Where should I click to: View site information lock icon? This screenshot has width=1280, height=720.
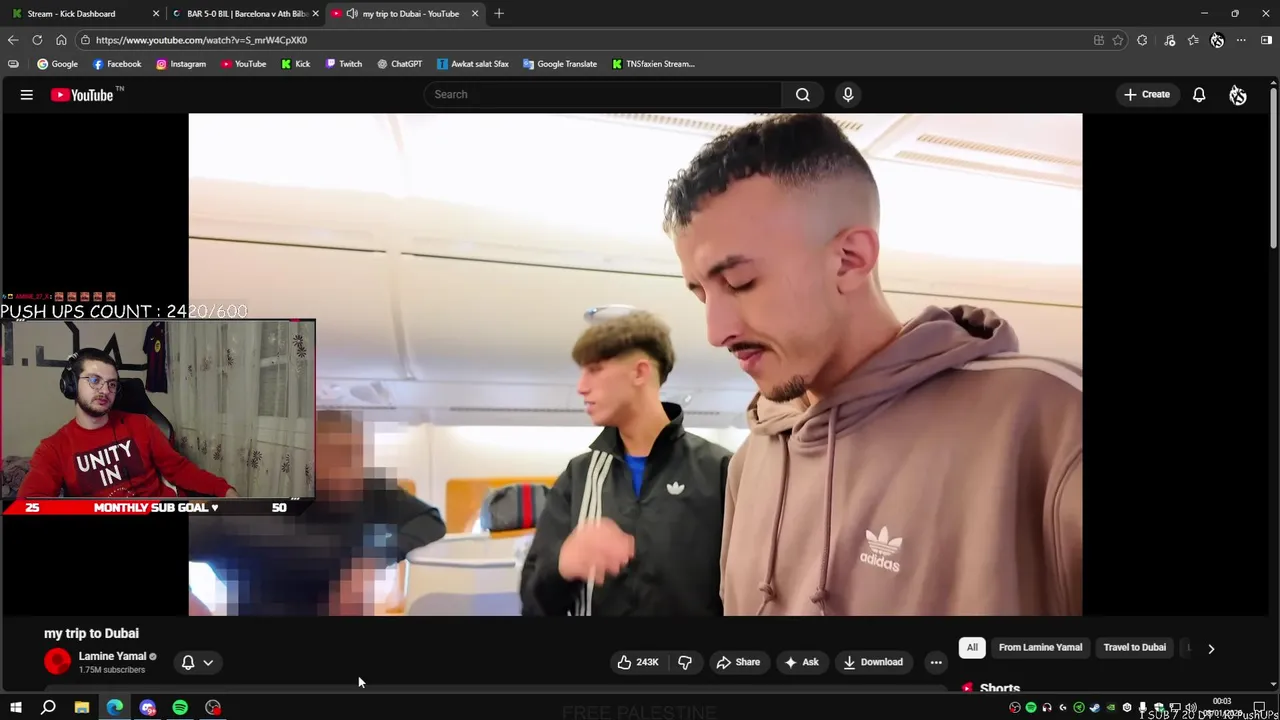[x=85, y=40]
